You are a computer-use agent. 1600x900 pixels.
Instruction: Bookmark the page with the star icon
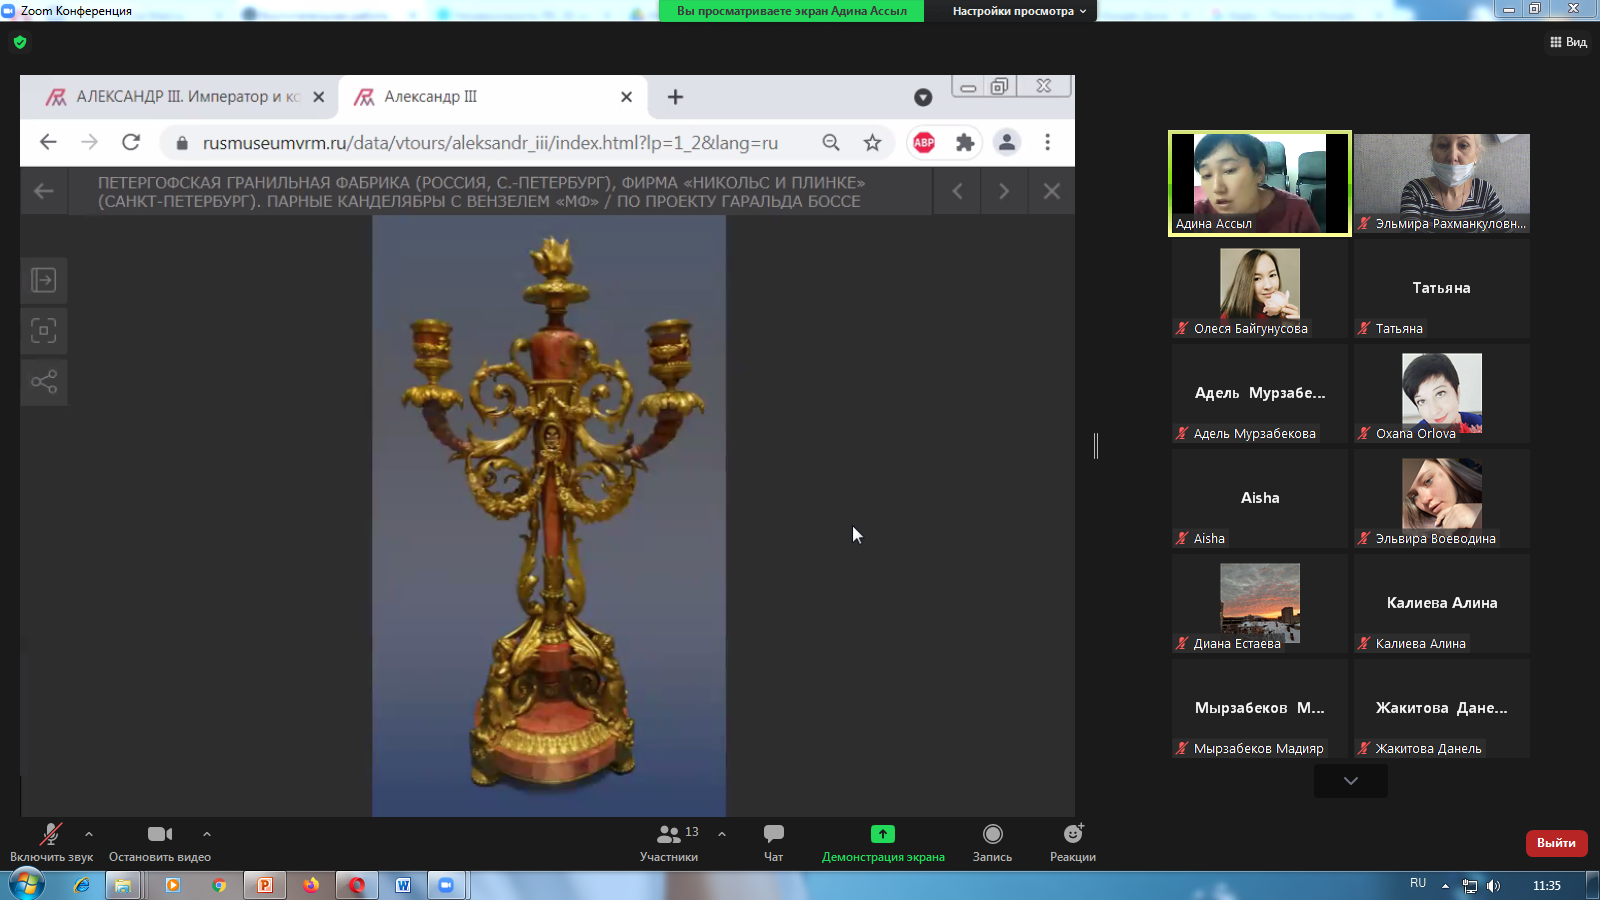point(873,143)
